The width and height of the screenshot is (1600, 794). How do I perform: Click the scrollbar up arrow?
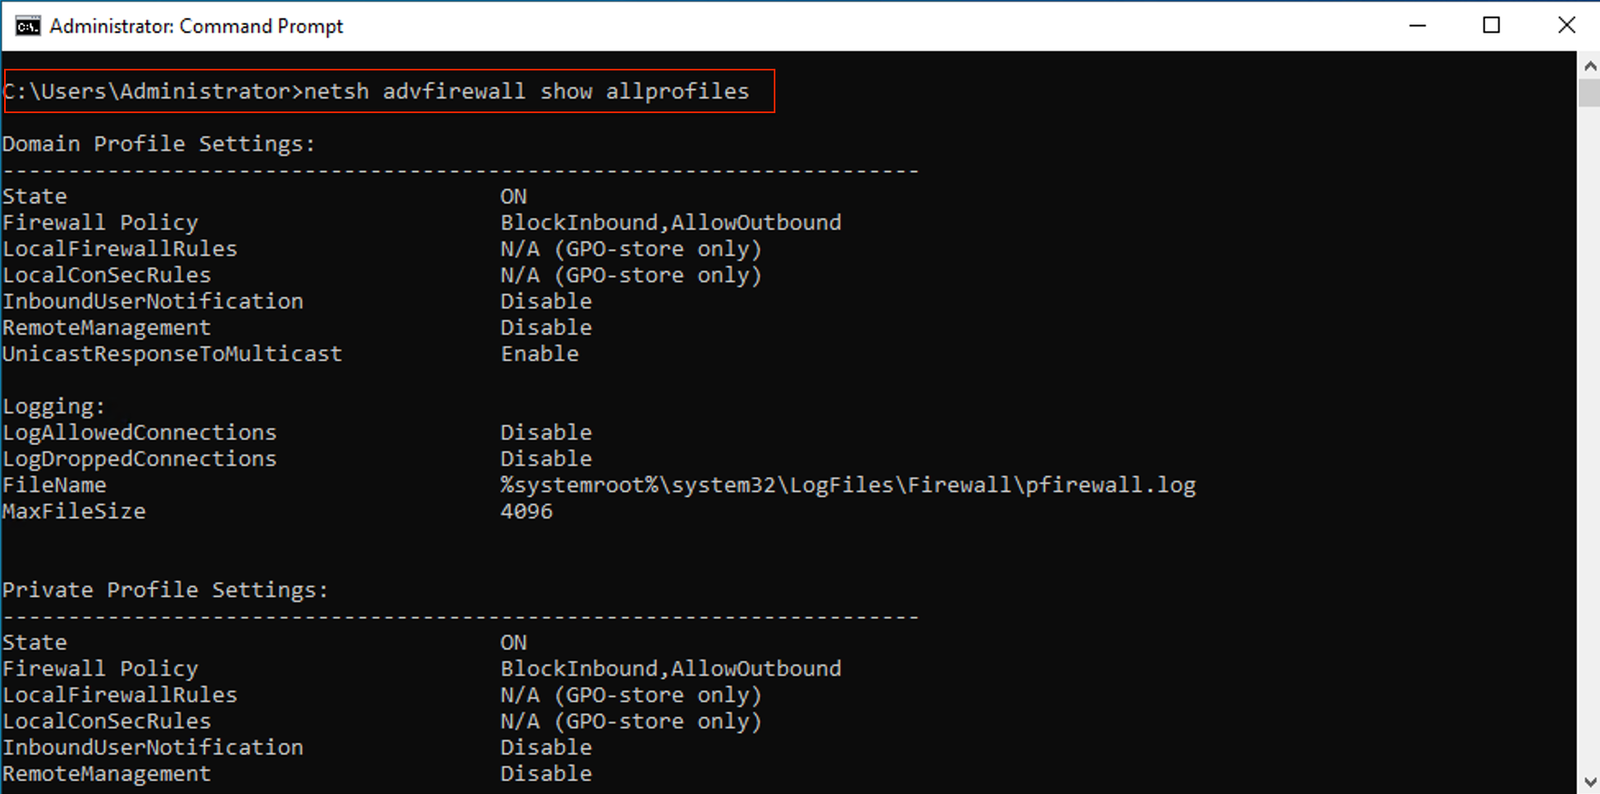(x=1589, y=67)
